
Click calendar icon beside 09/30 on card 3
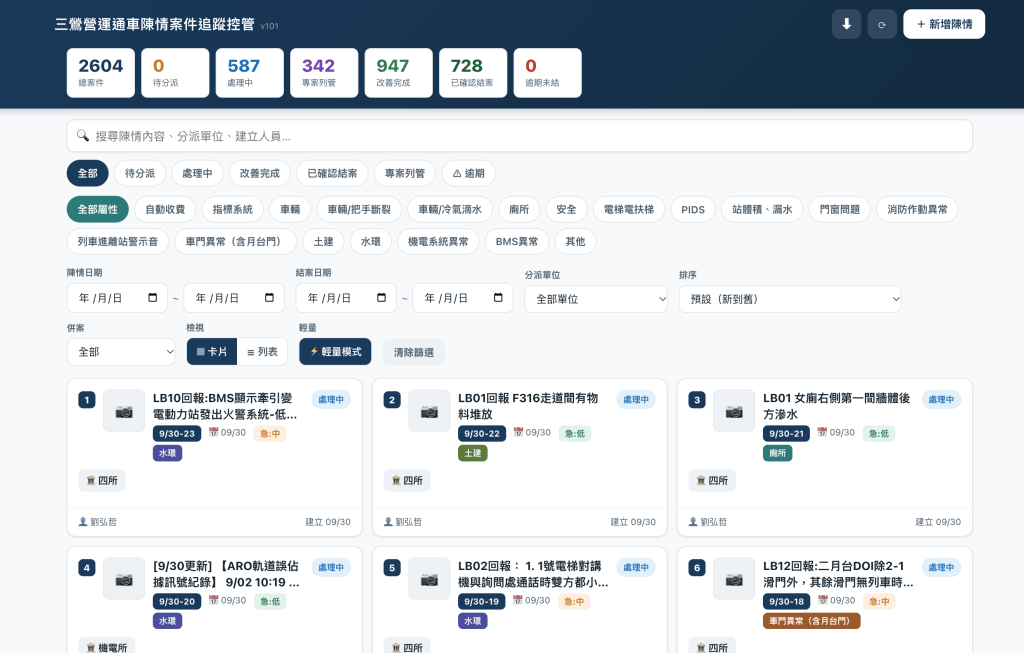tap(822, 432)
